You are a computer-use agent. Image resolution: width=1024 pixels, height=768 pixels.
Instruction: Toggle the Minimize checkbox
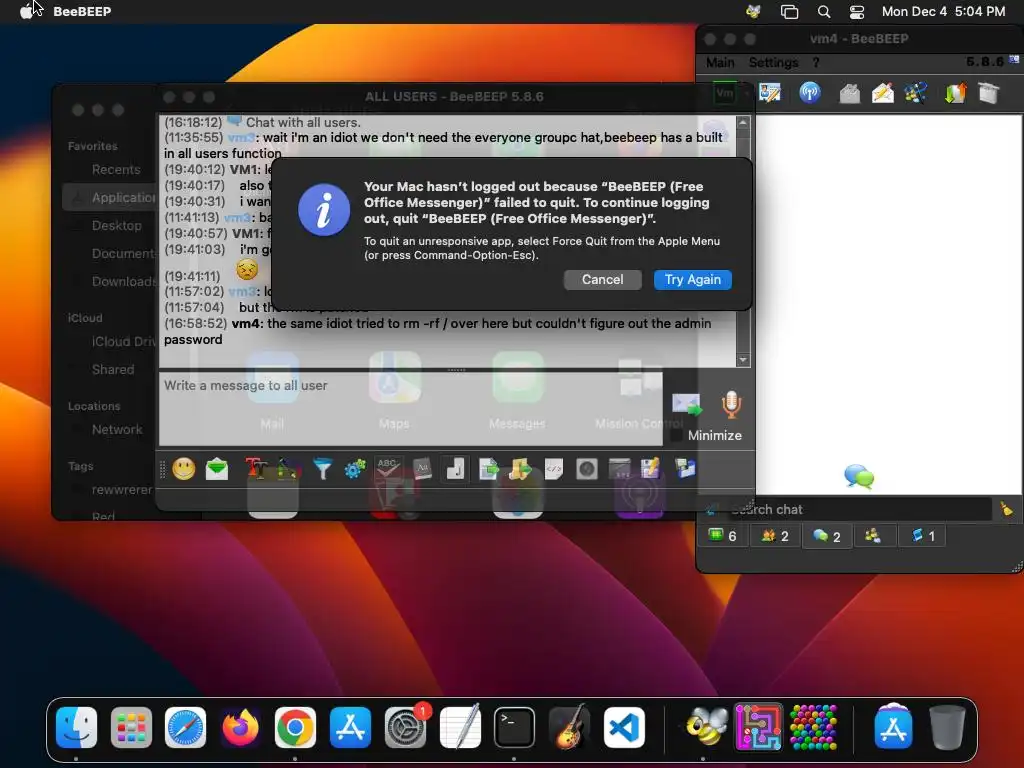(677, 435)
